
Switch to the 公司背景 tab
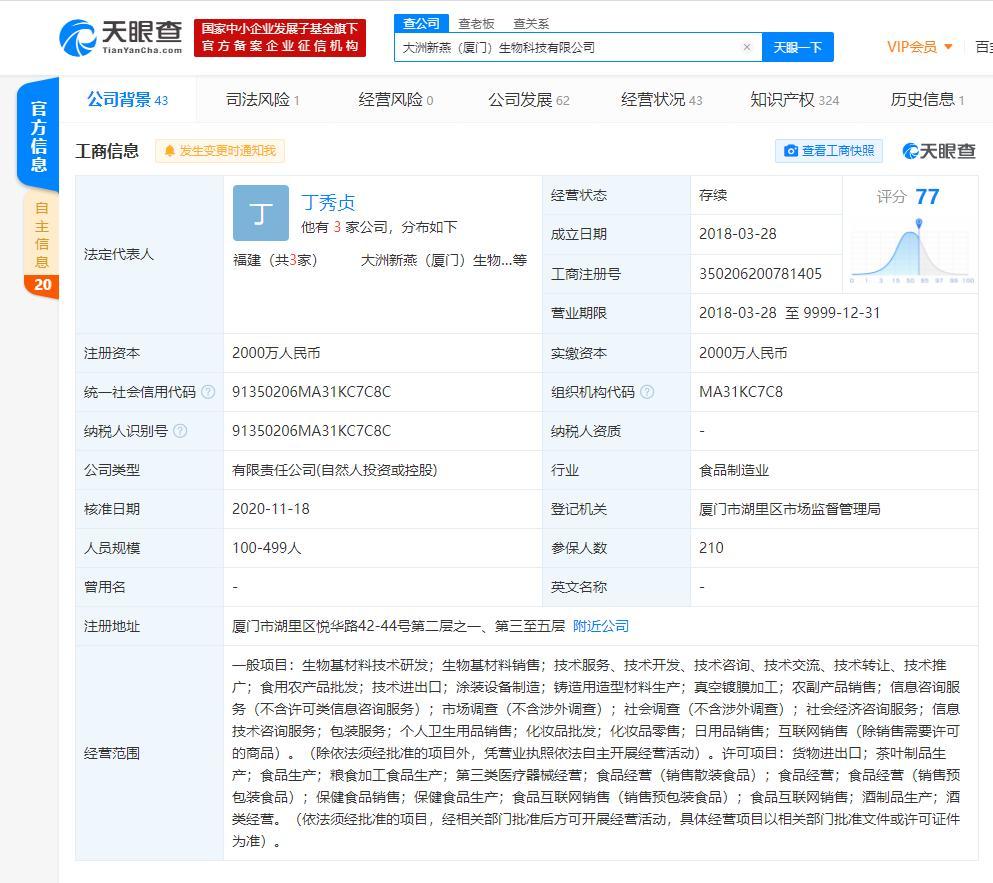pyautogui.click(x=127, y=99)
